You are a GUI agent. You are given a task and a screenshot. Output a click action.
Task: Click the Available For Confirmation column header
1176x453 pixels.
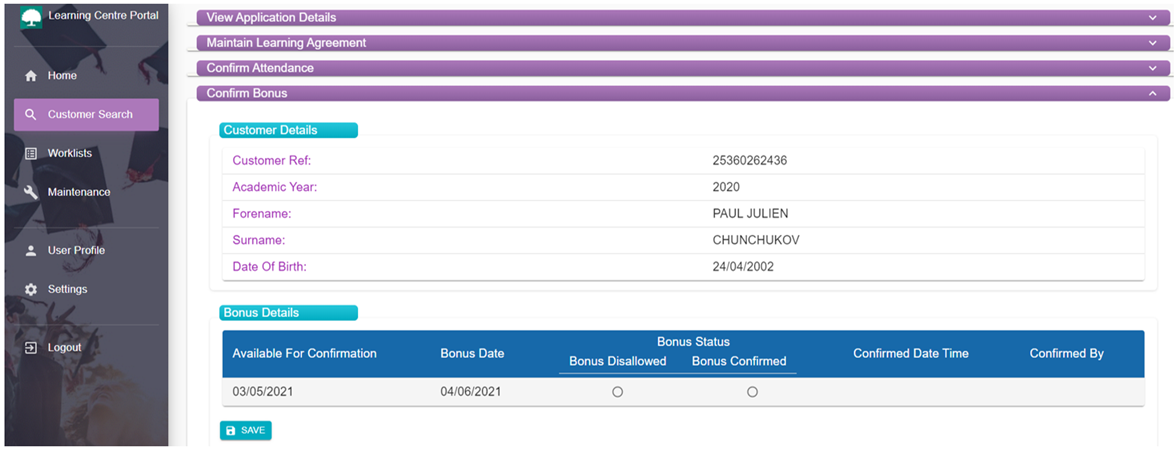pos(304,353)
